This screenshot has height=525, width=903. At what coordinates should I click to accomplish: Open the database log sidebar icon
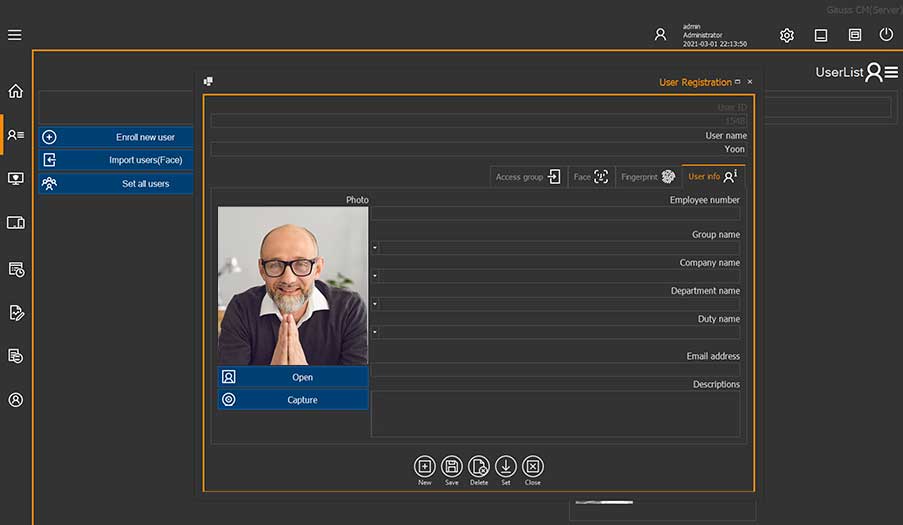pos(16,356)
